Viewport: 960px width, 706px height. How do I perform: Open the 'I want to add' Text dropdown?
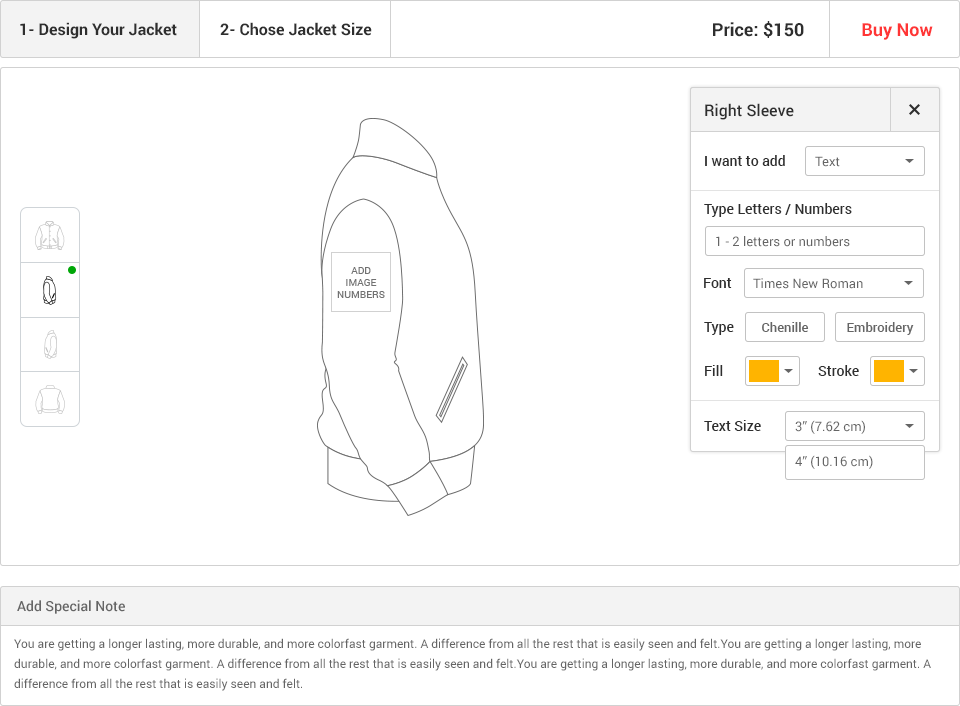[x=864, y=161]
